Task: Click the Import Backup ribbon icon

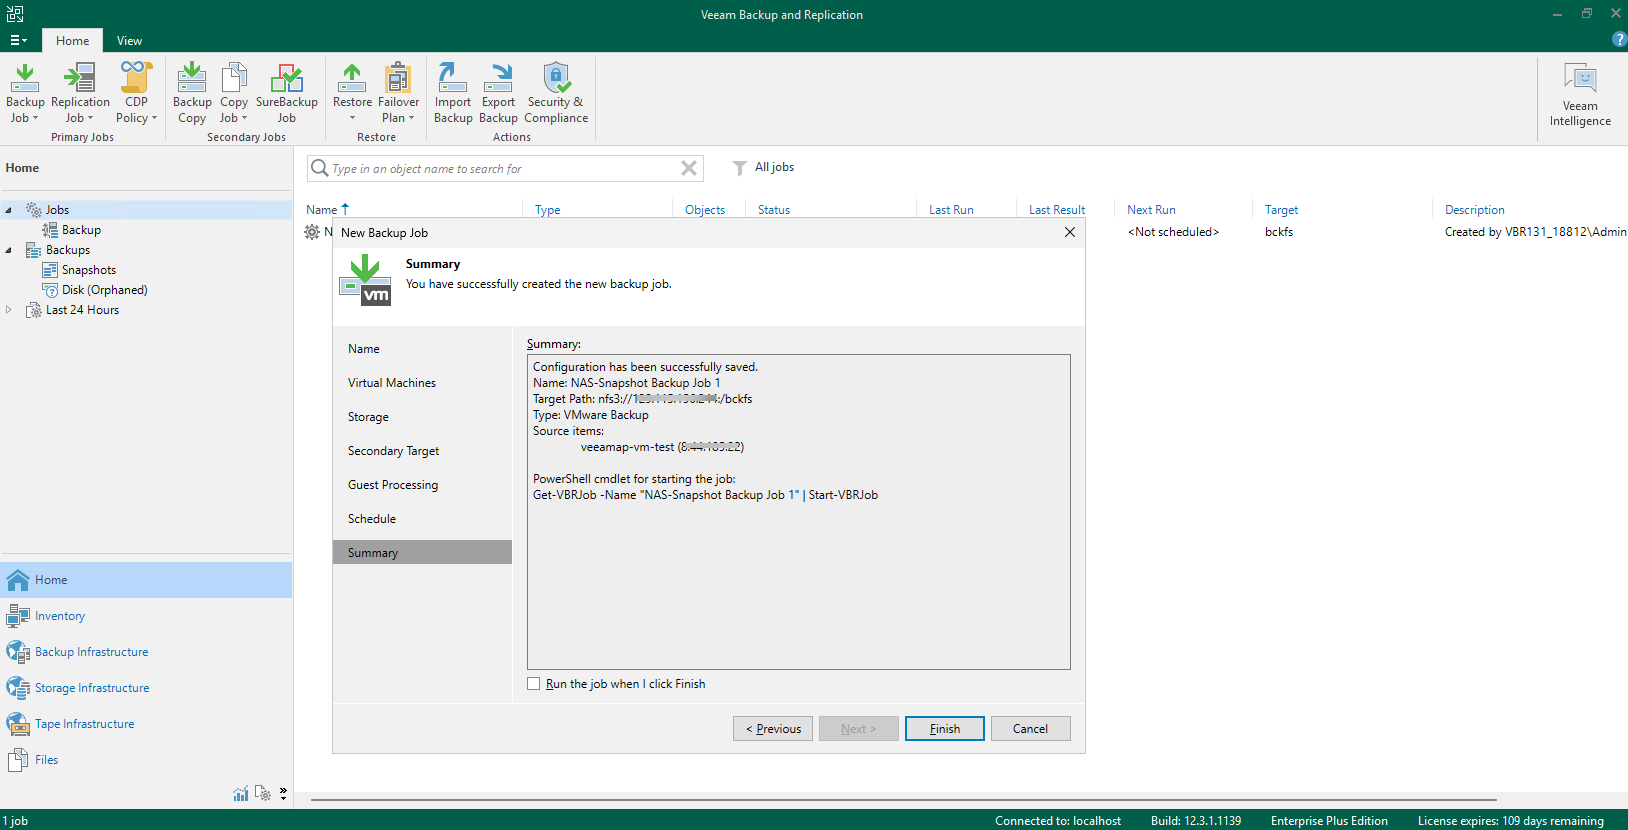Action: (453, 77)
